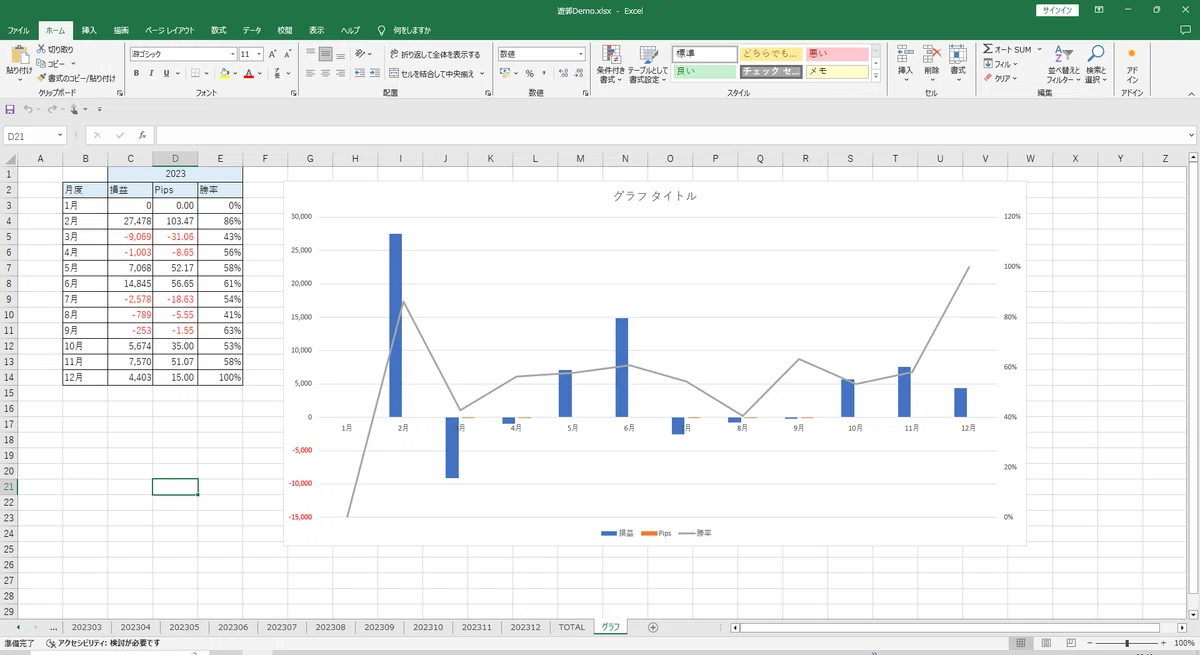1200x655 pixels.
Task: Toggle bold formatting
Action: 136,73
